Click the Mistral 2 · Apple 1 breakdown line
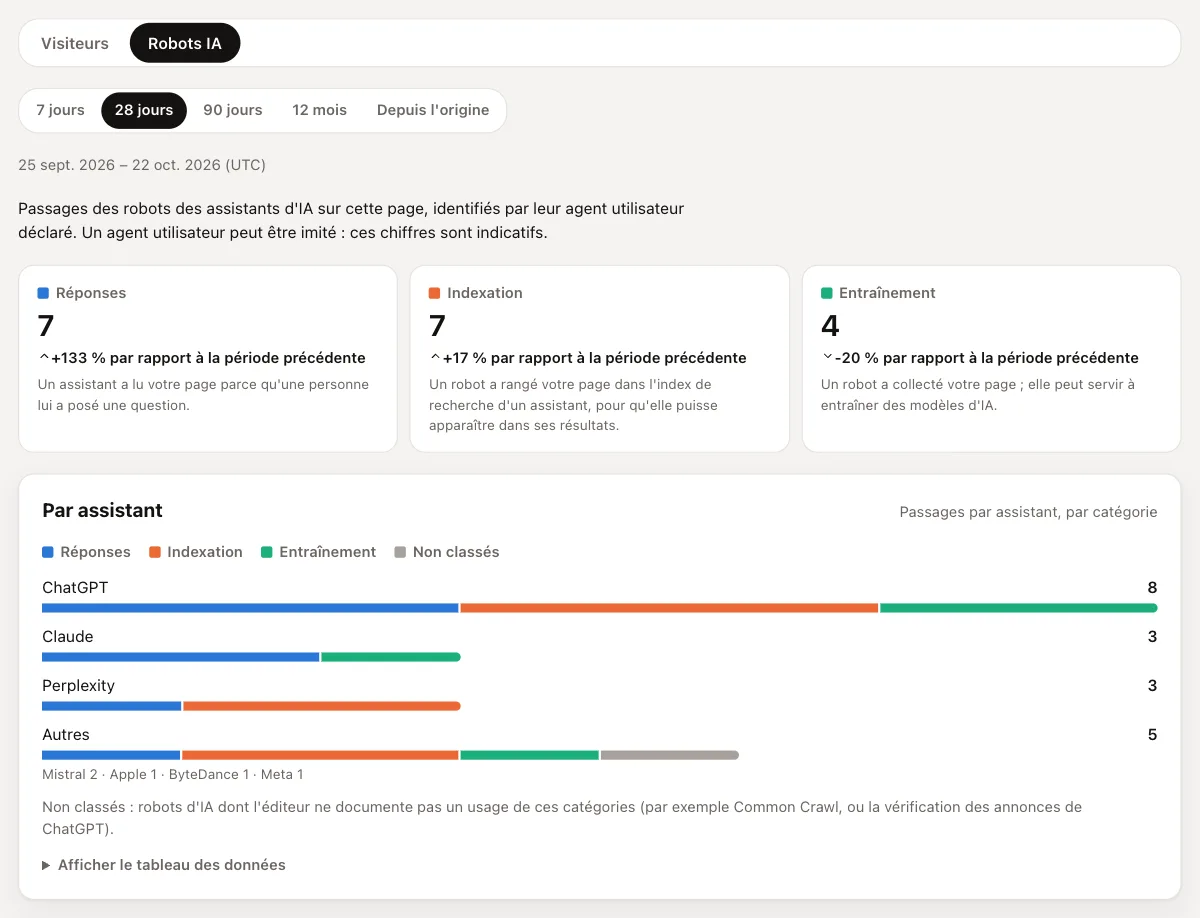Screen dimensions: 1200x918 (x=172, y=775)
